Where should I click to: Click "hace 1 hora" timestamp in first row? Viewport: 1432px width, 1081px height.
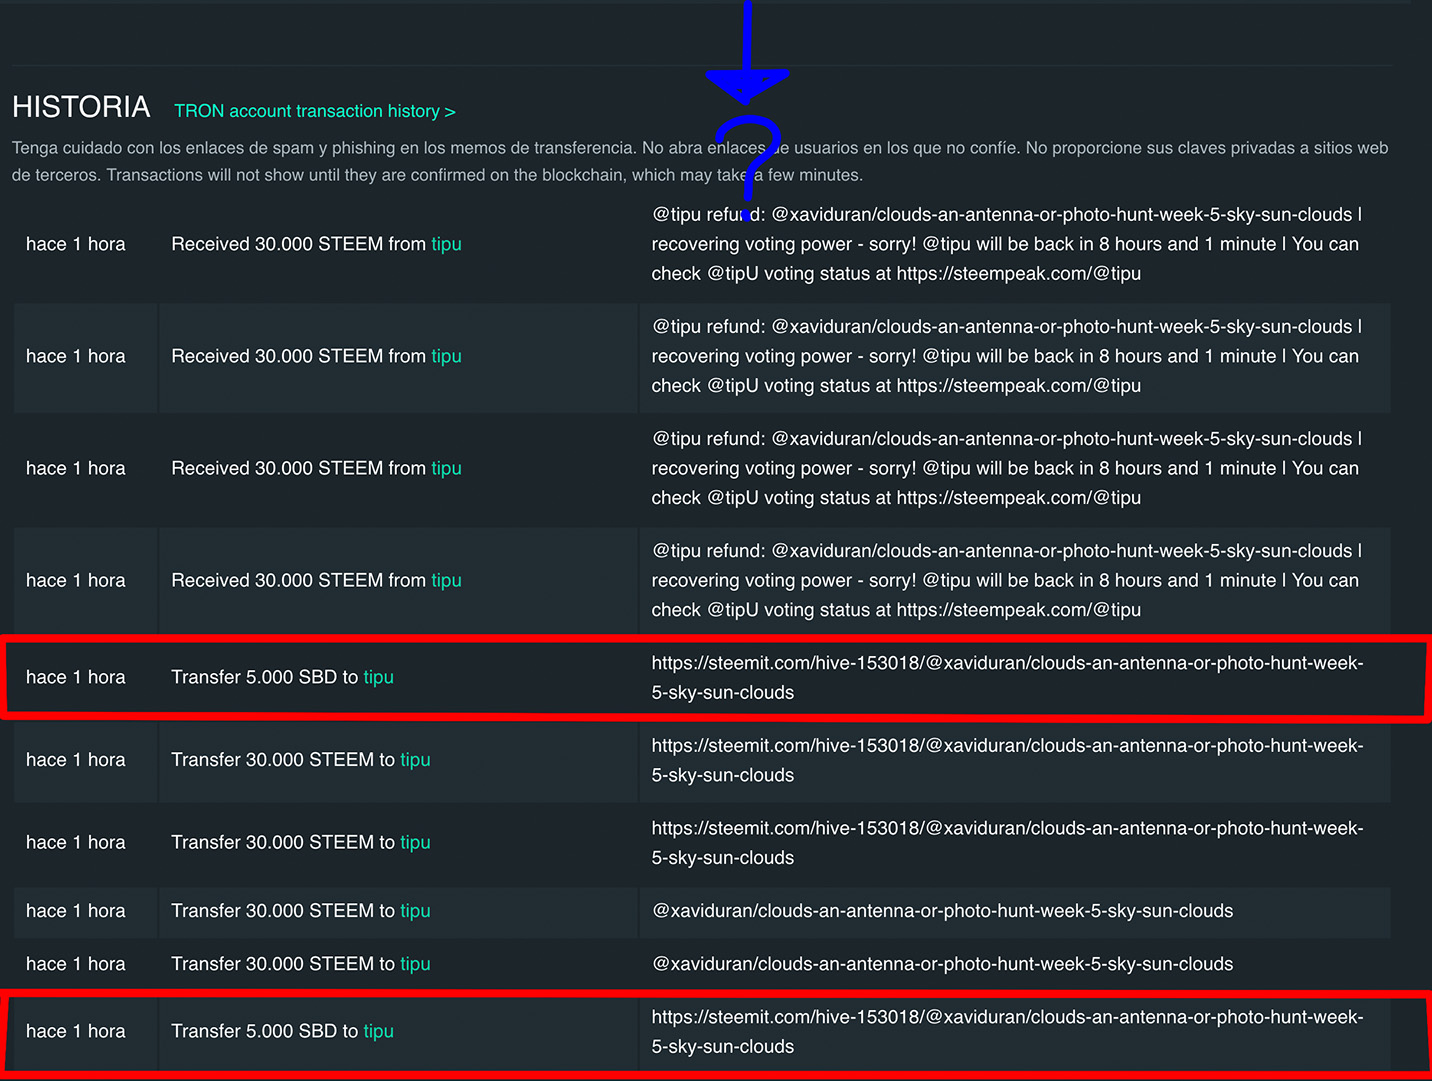pos(76,244)
